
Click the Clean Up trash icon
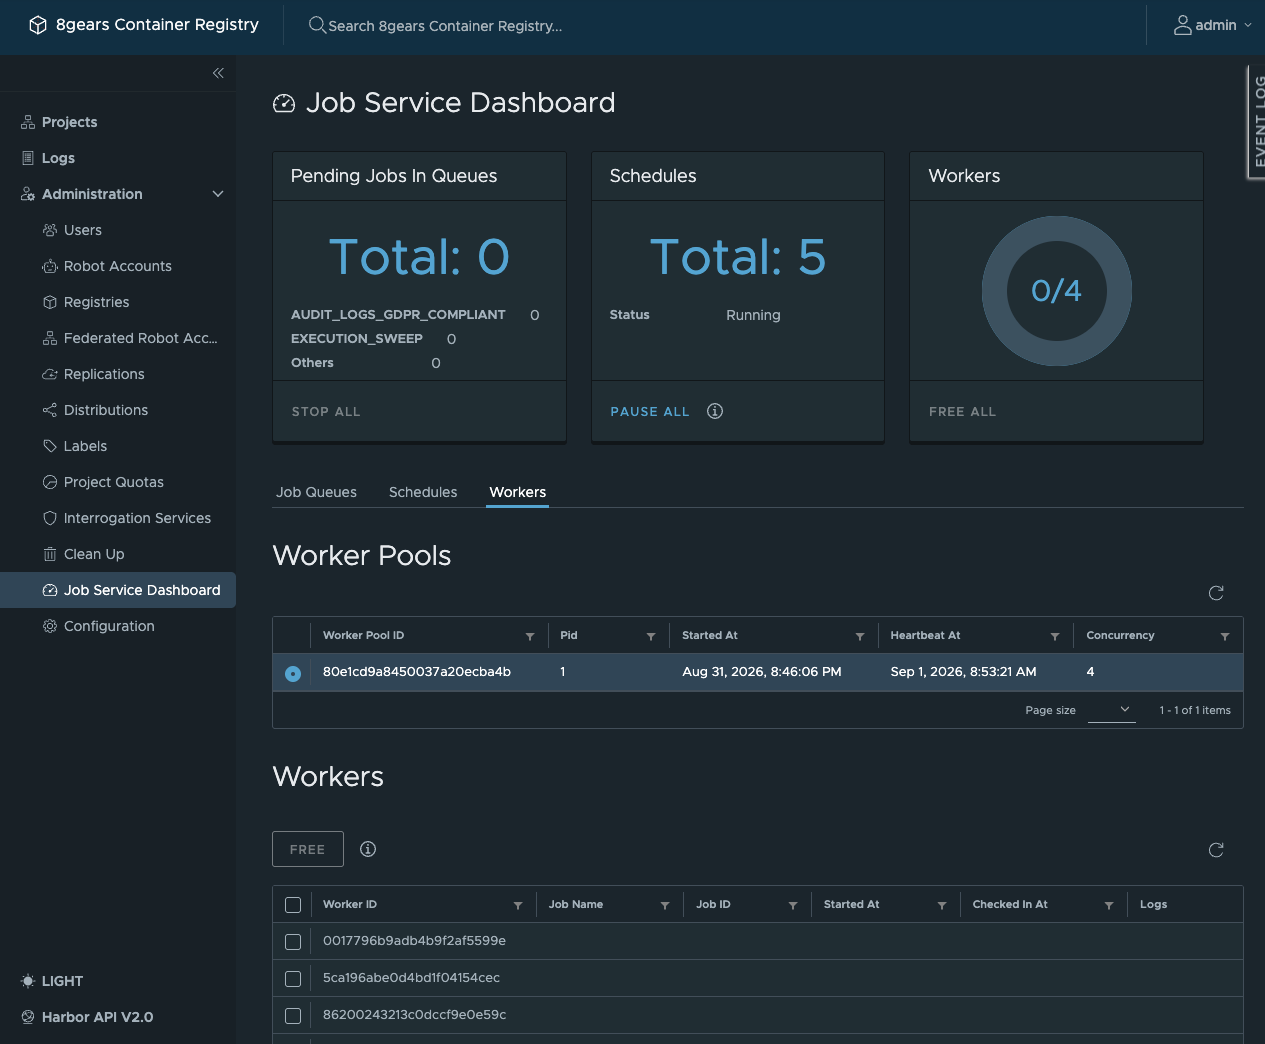[x=50, y=554]
